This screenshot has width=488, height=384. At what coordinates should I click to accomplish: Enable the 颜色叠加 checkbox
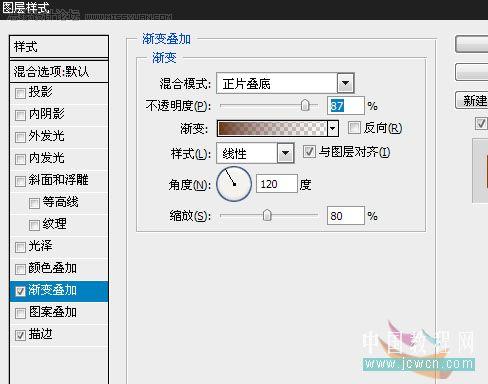(20, 269)
